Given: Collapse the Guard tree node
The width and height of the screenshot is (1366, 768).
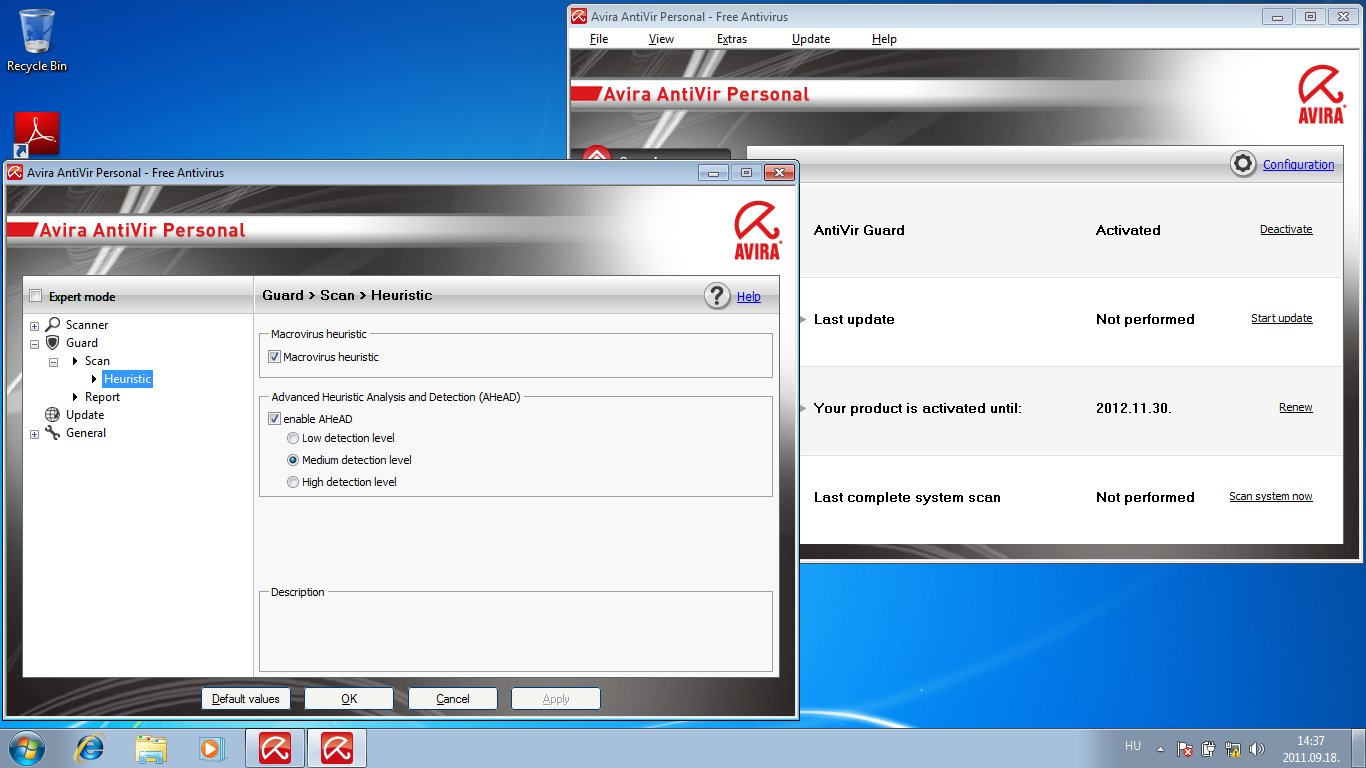Looking at the screenshot, I should coord(34,343).
